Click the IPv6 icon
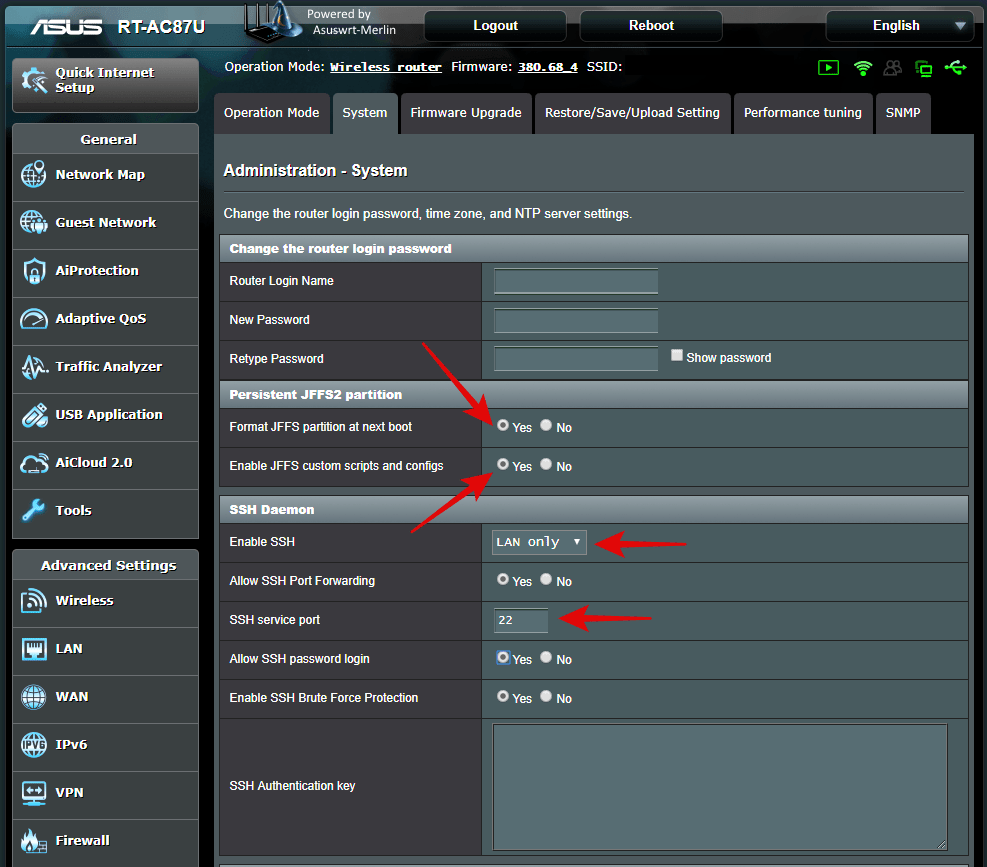Screen dimensions: 987x867 (x=33, y=745)
